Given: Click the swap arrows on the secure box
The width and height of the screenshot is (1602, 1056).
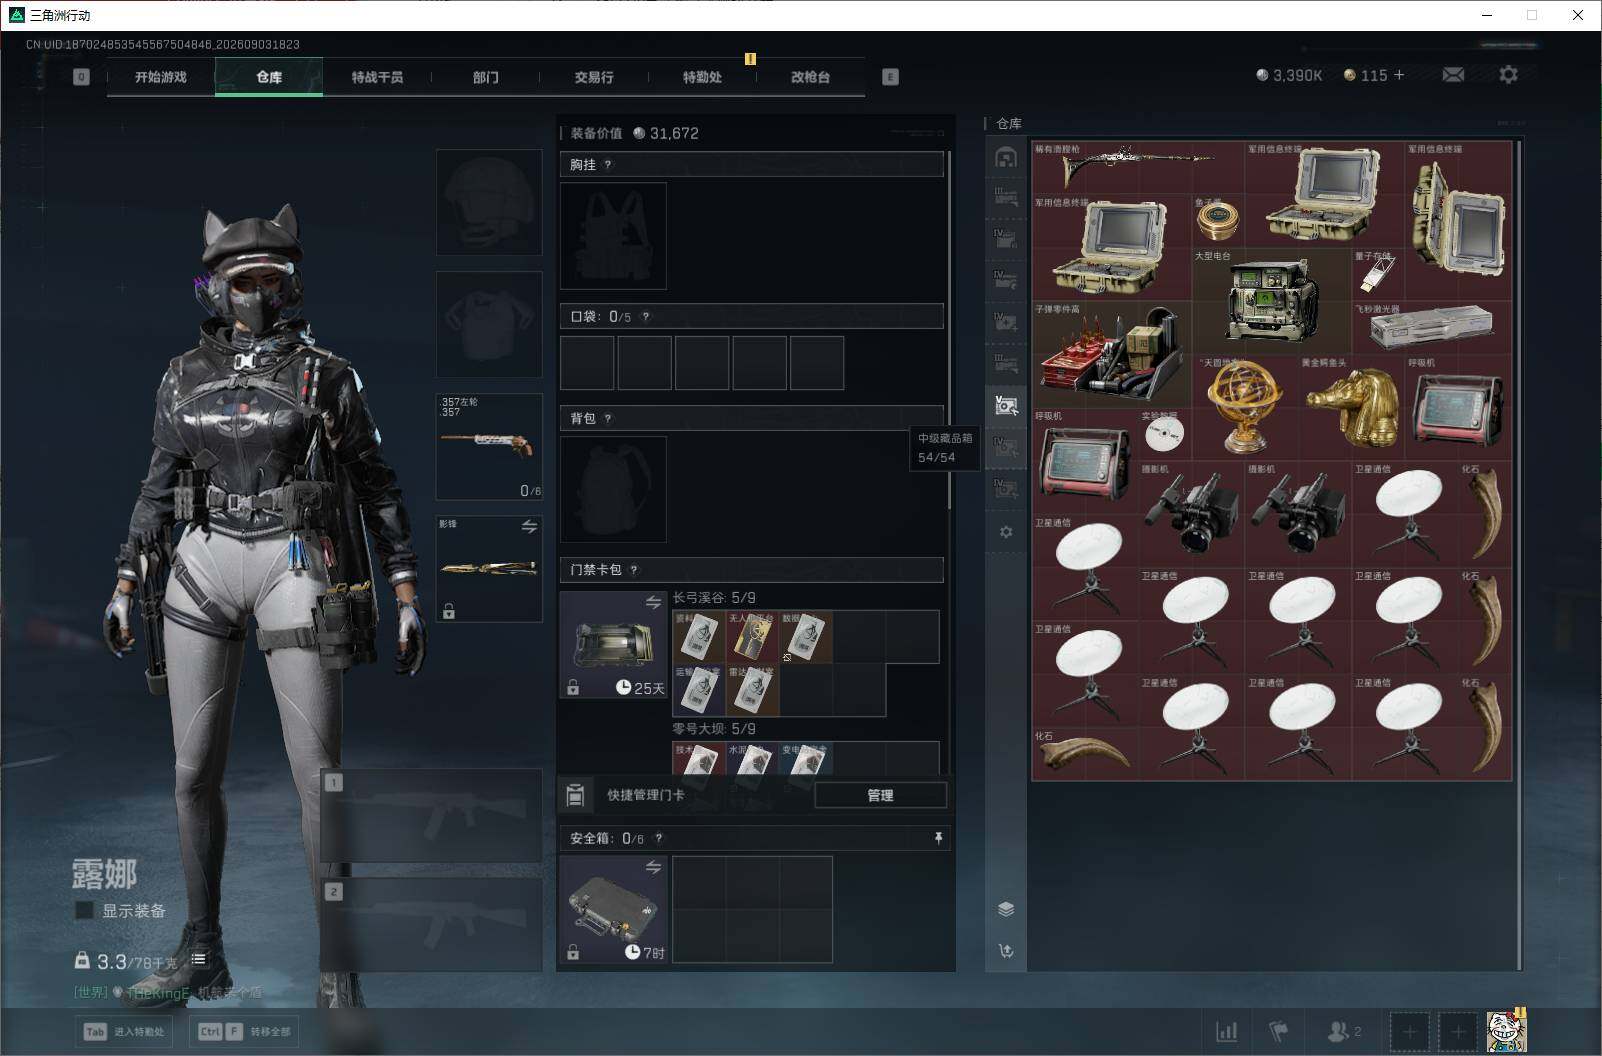Looking at the screenshot, I should [x=653, y=867].
